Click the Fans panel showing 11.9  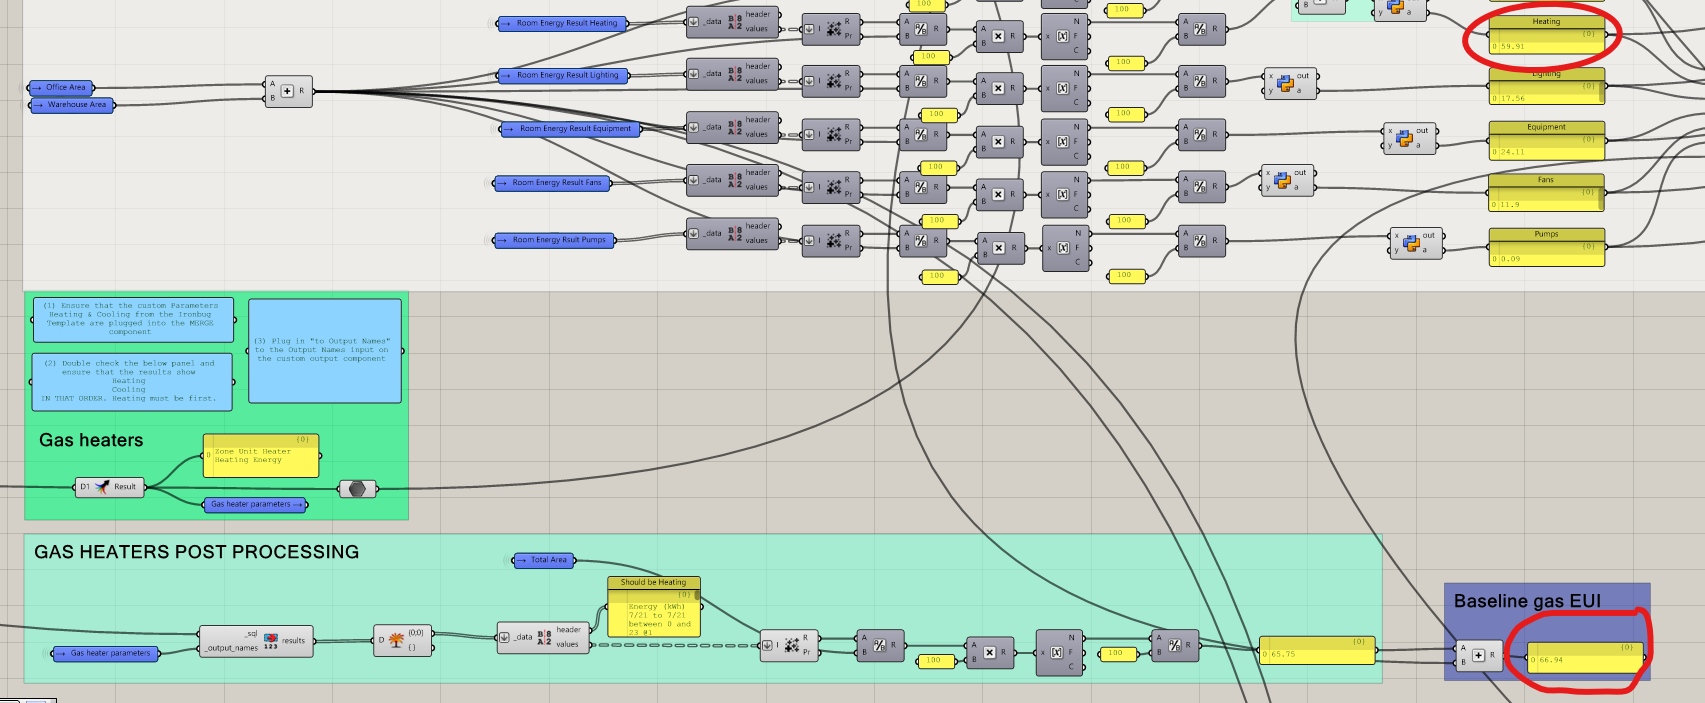click(1546, 193)
